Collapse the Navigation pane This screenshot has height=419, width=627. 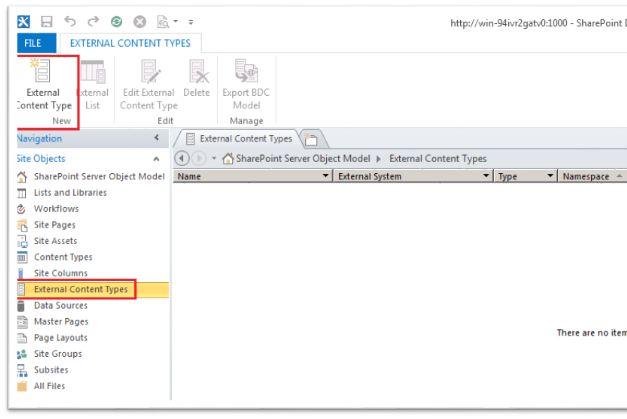click(x=157, y=138)
